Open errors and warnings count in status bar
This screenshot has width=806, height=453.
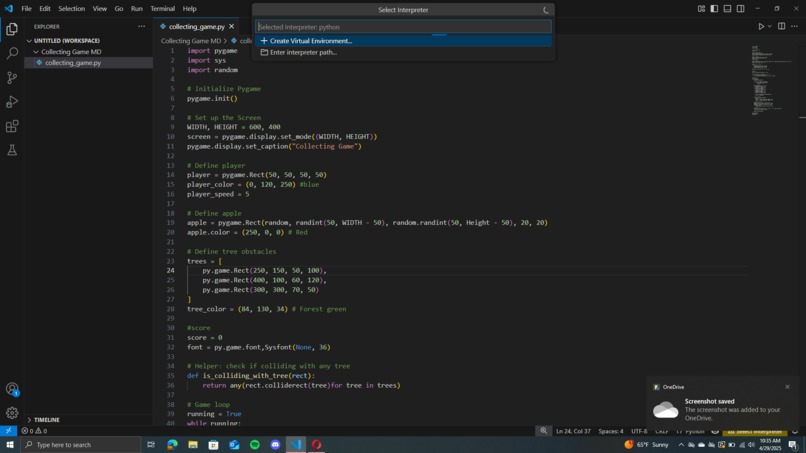34,431
